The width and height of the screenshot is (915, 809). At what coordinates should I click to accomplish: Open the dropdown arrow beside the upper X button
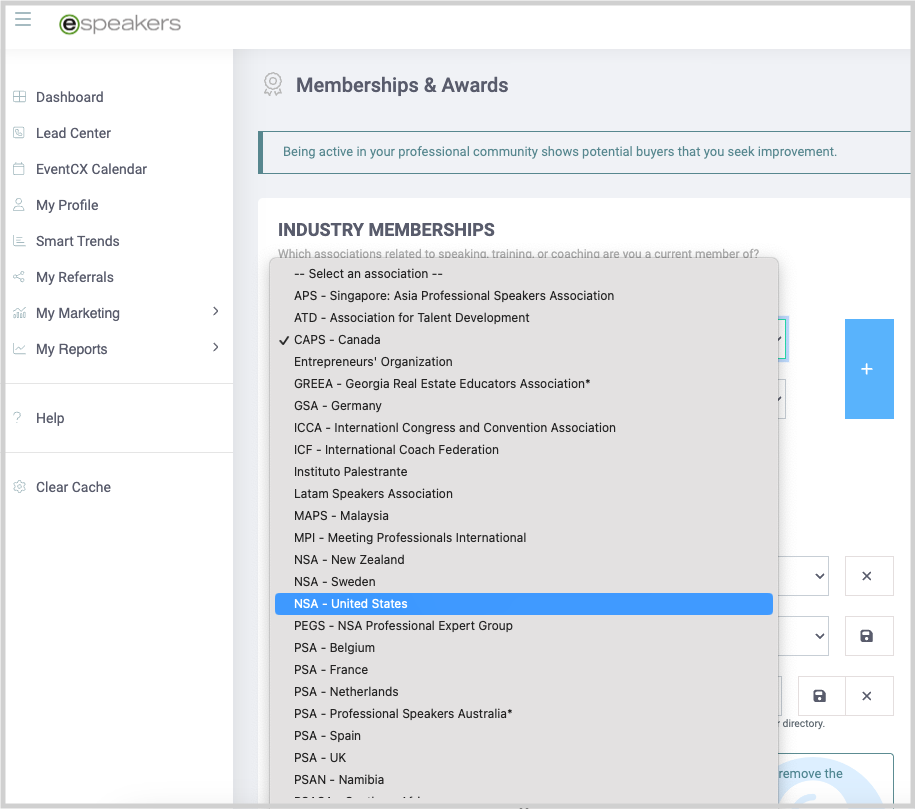coord(820,576)
